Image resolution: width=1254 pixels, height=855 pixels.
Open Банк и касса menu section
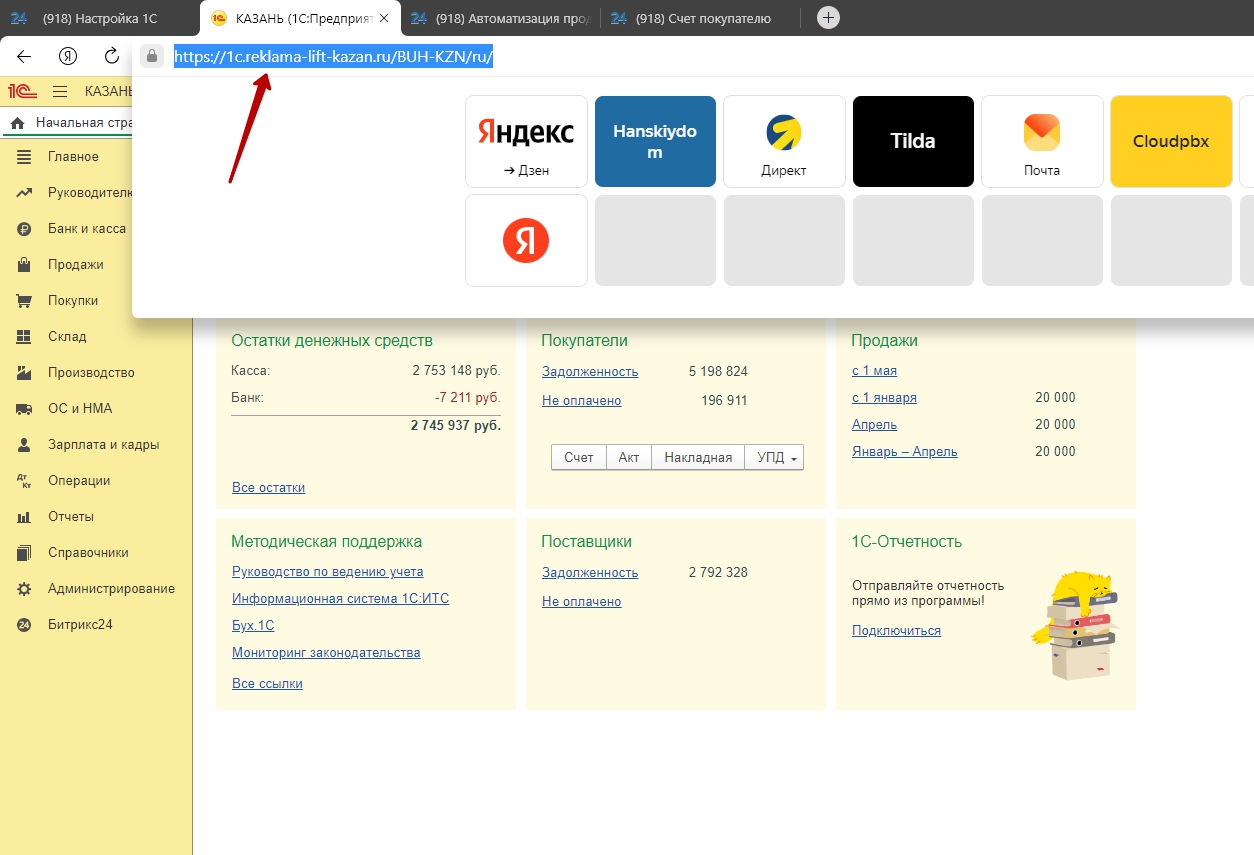86,229
